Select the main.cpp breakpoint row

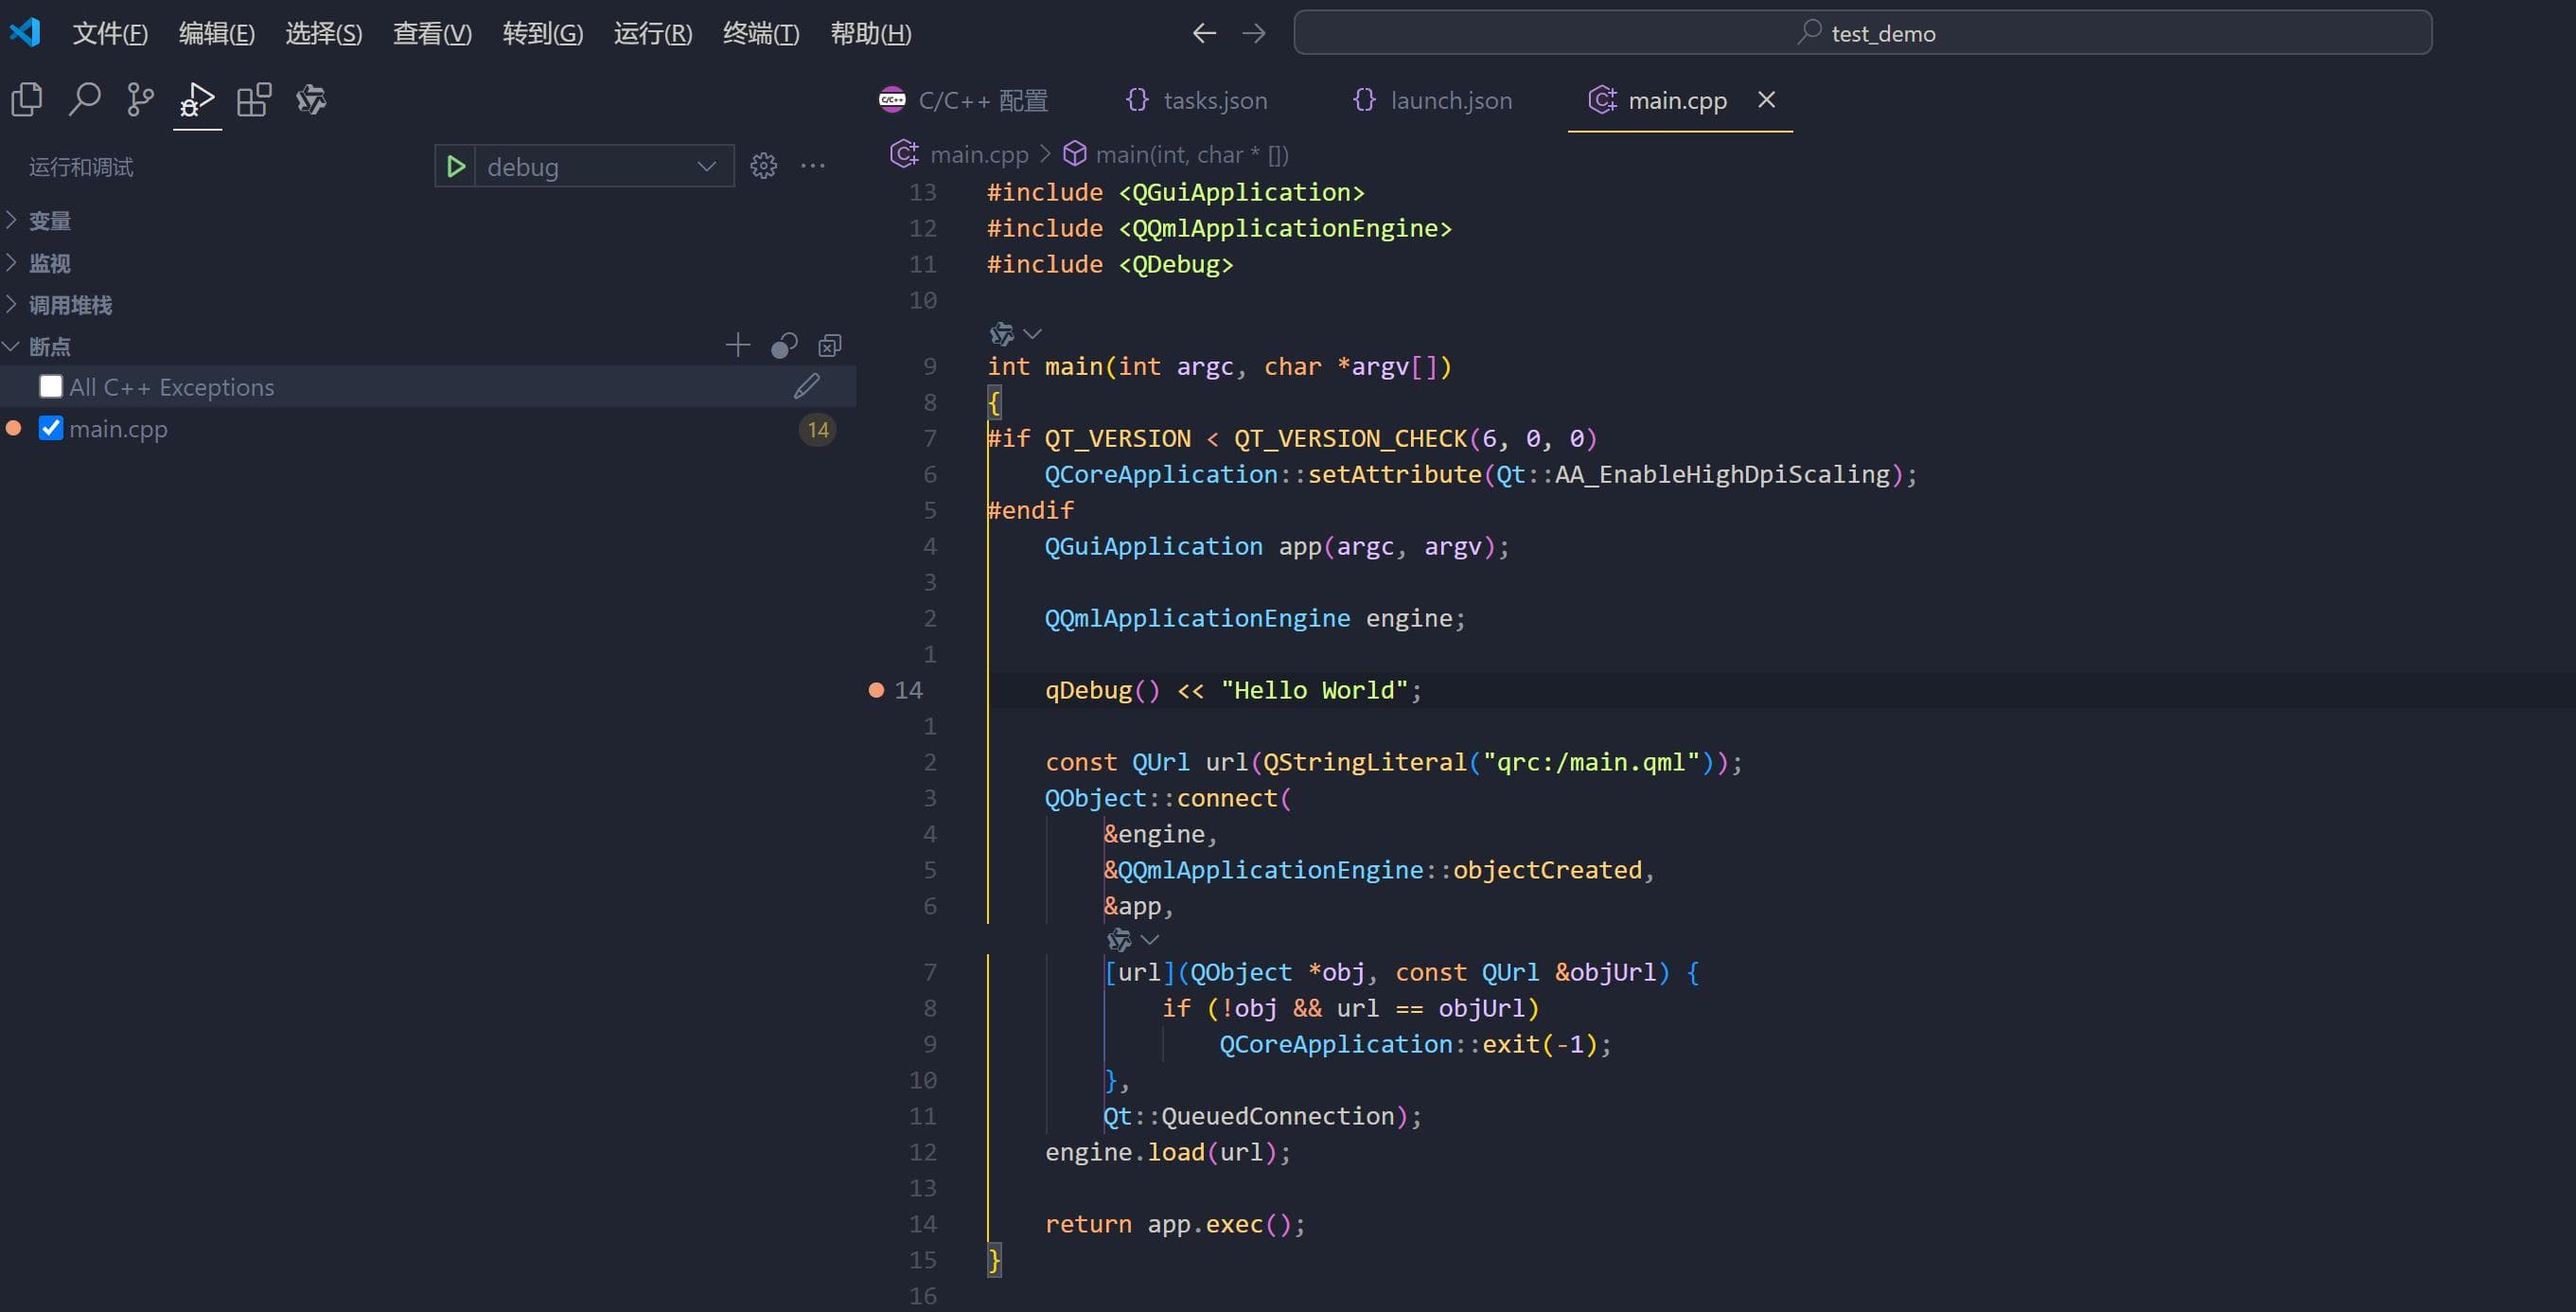pos(428,428)
